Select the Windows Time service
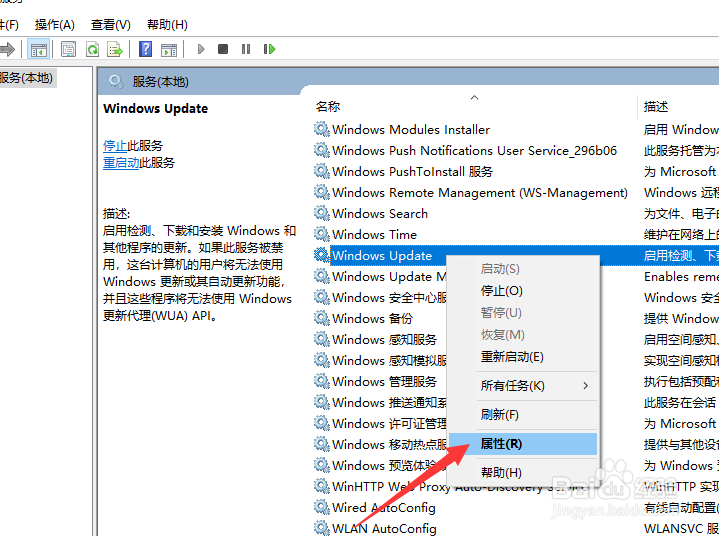This screenshot has width=719, height=536. (374, 234)
